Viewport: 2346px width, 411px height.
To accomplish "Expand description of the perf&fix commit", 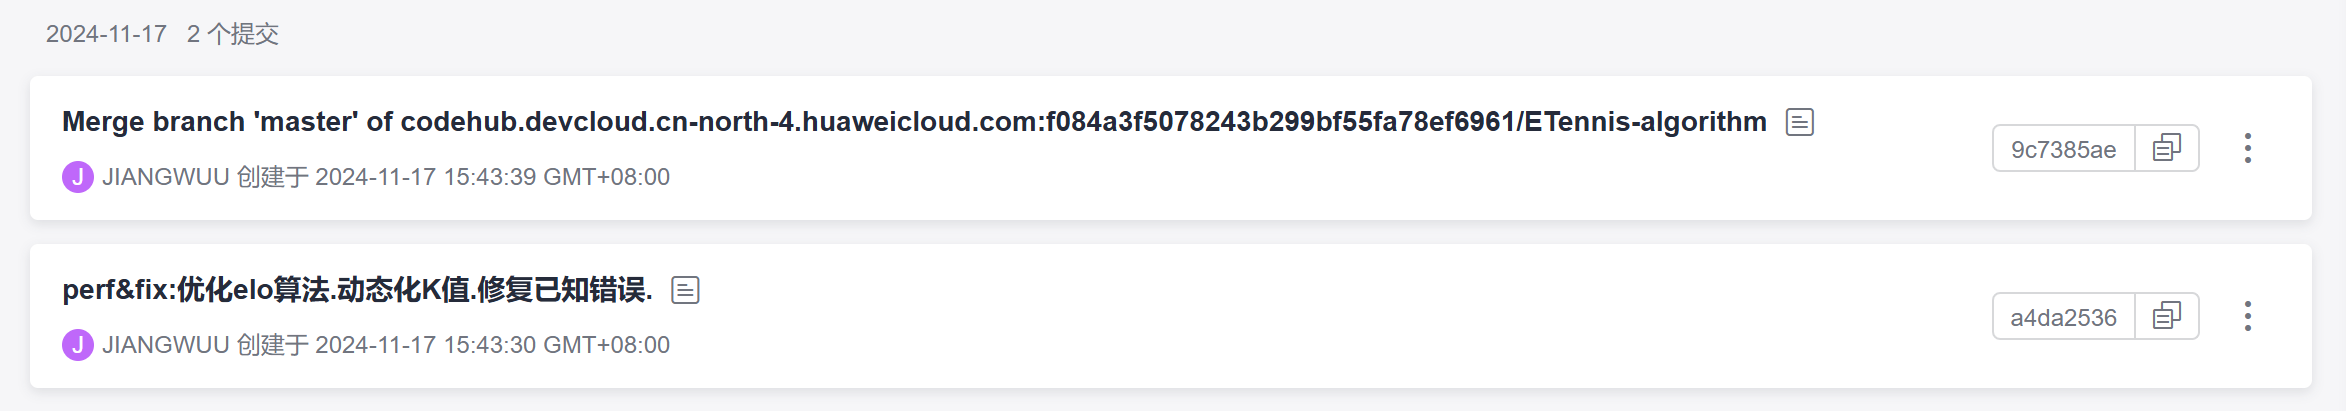I will point(685,290).
